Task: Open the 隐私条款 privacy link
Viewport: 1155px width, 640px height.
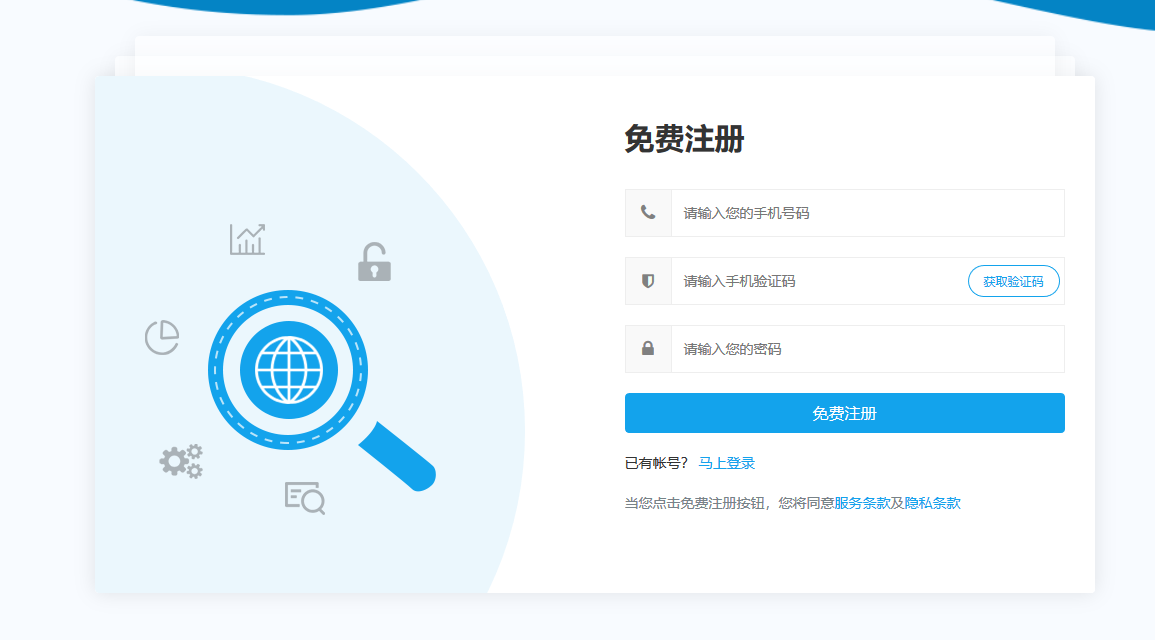Action: (932, 503)
